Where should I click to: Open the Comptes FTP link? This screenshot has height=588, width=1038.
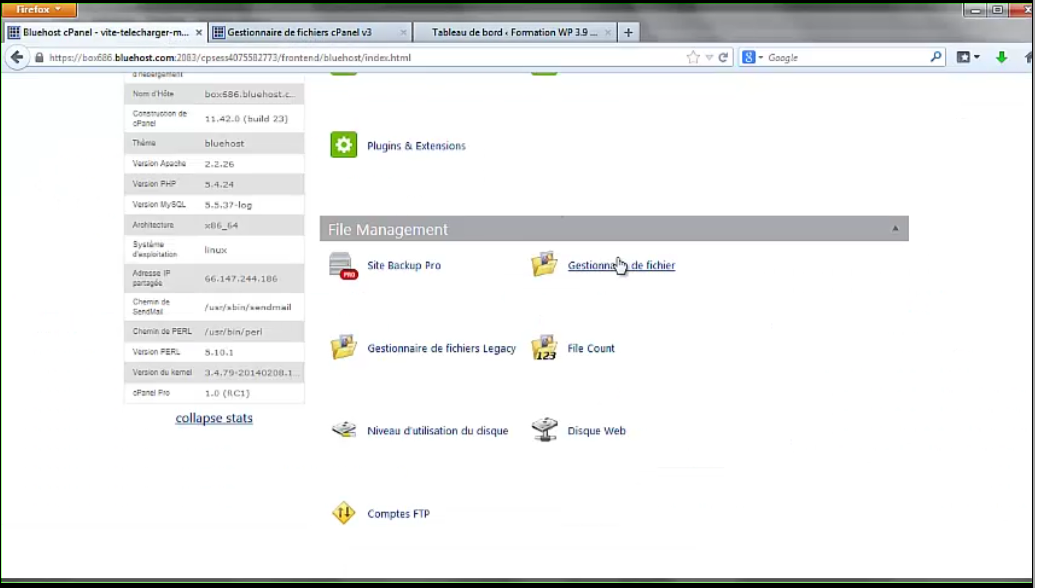pos(399,513)
